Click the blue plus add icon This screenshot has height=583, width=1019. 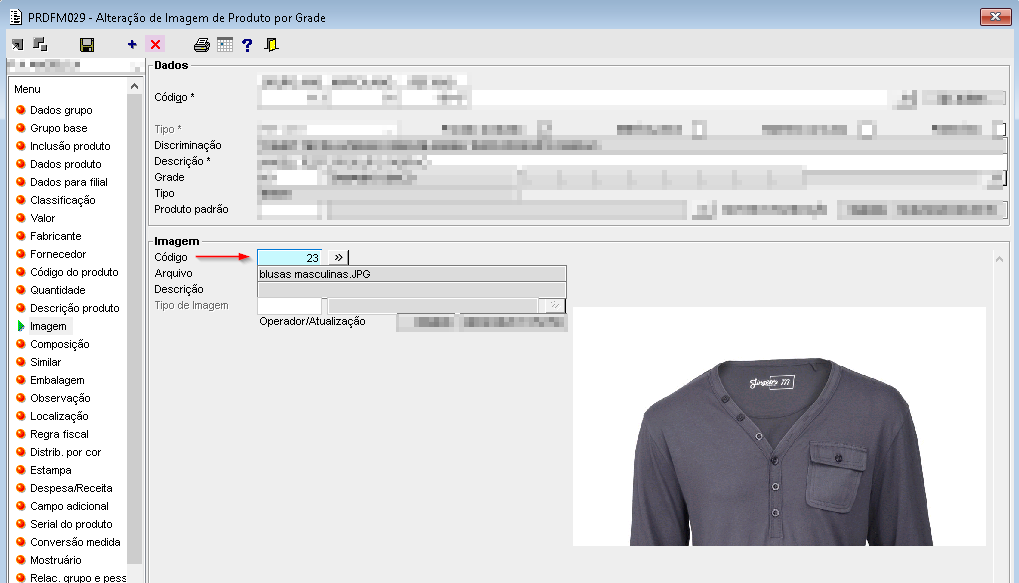(132, 45)
